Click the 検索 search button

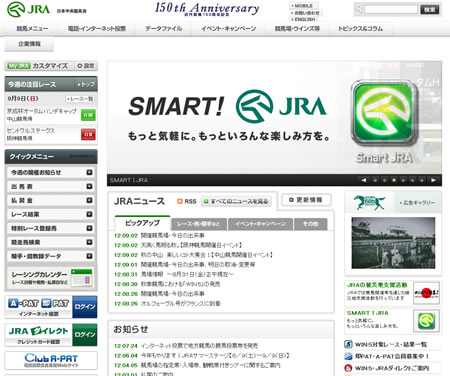pos(429,9)
